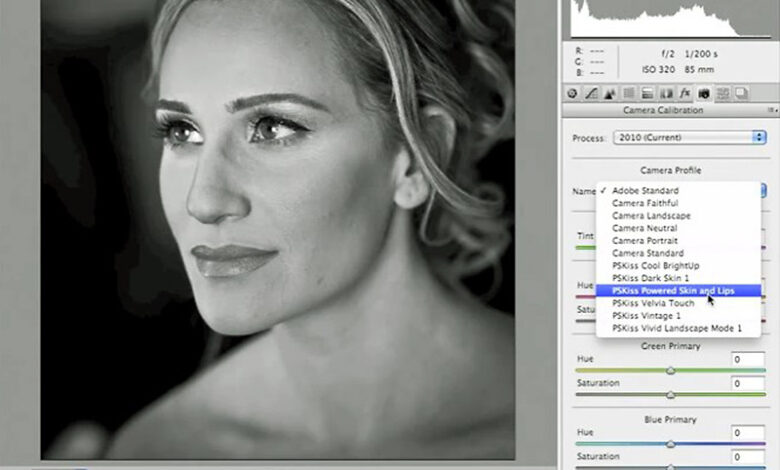Click the Blue Primary Hue slider handle
Viewport: 780px width, 470px height.
pos(671,444)
